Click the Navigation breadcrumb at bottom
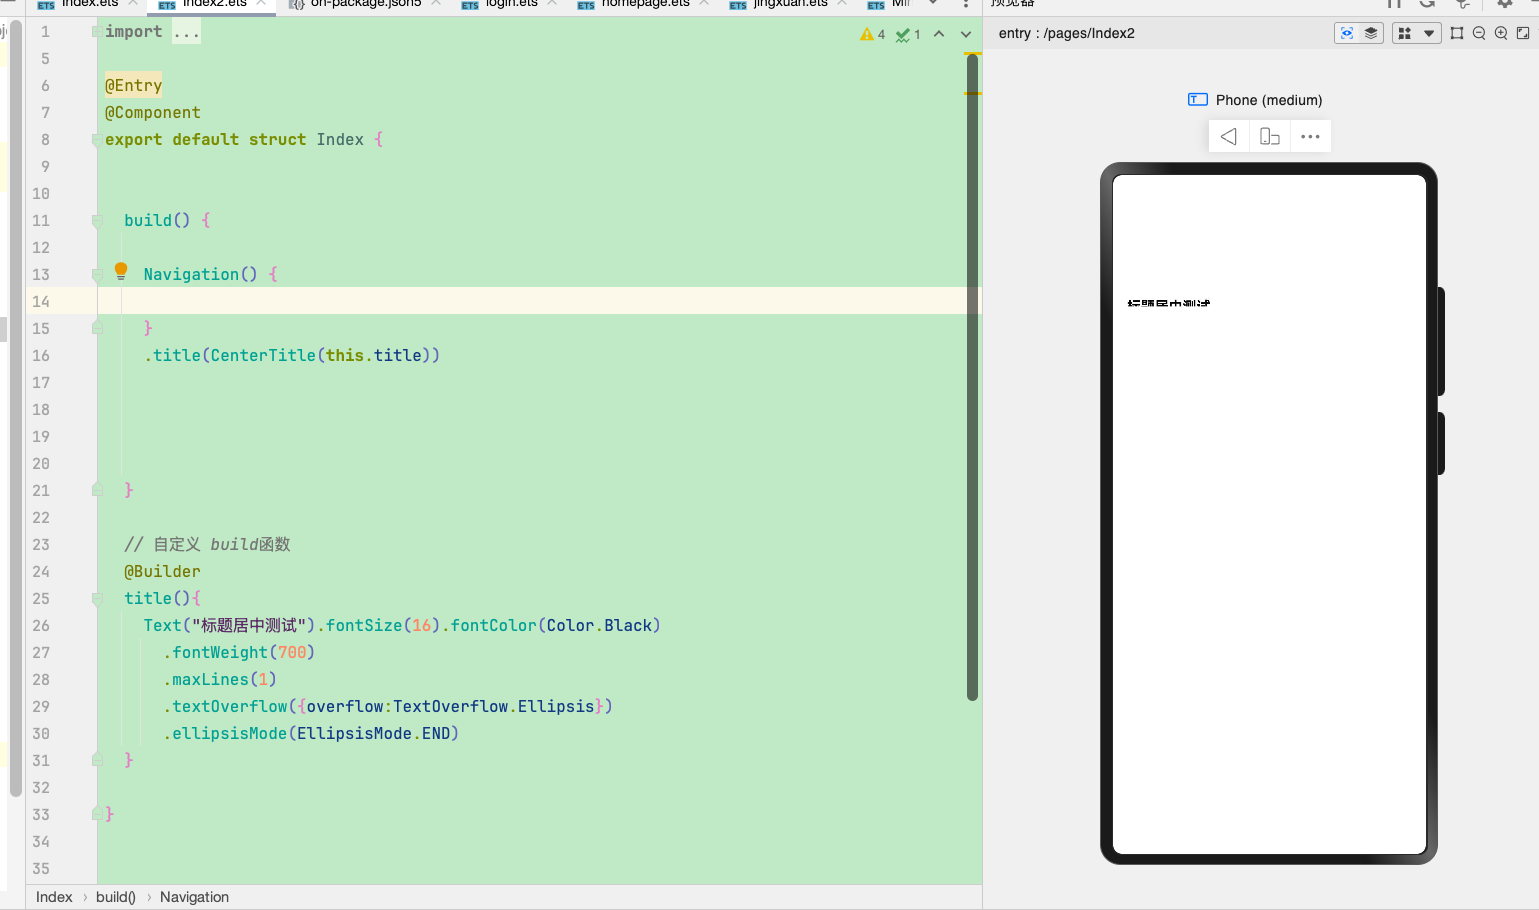This screenshot has width=1539, height=910. pos(194,897)
